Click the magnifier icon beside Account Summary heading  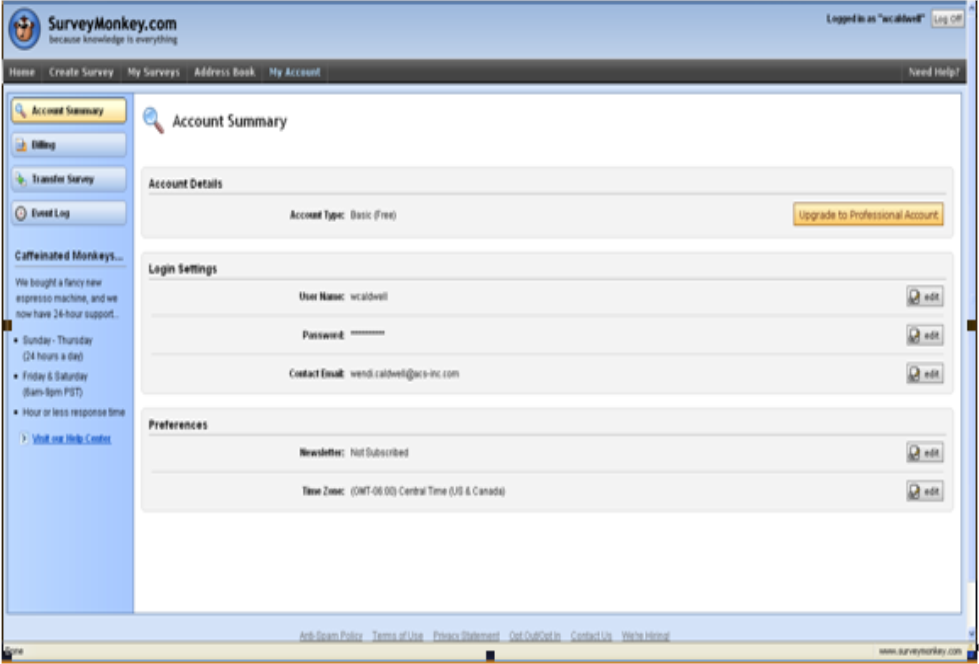pyautogui.click(x=153, y=121)
